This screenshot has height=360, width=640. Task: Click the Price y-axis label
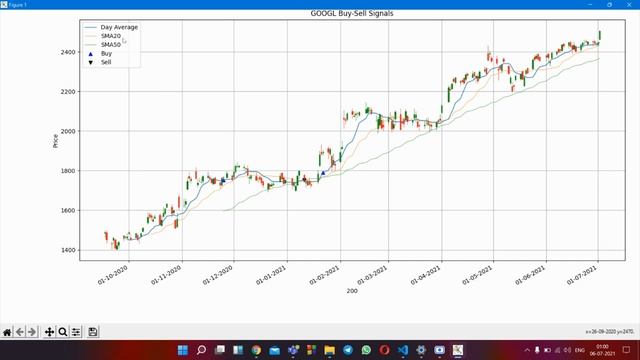tap(56, 141)
